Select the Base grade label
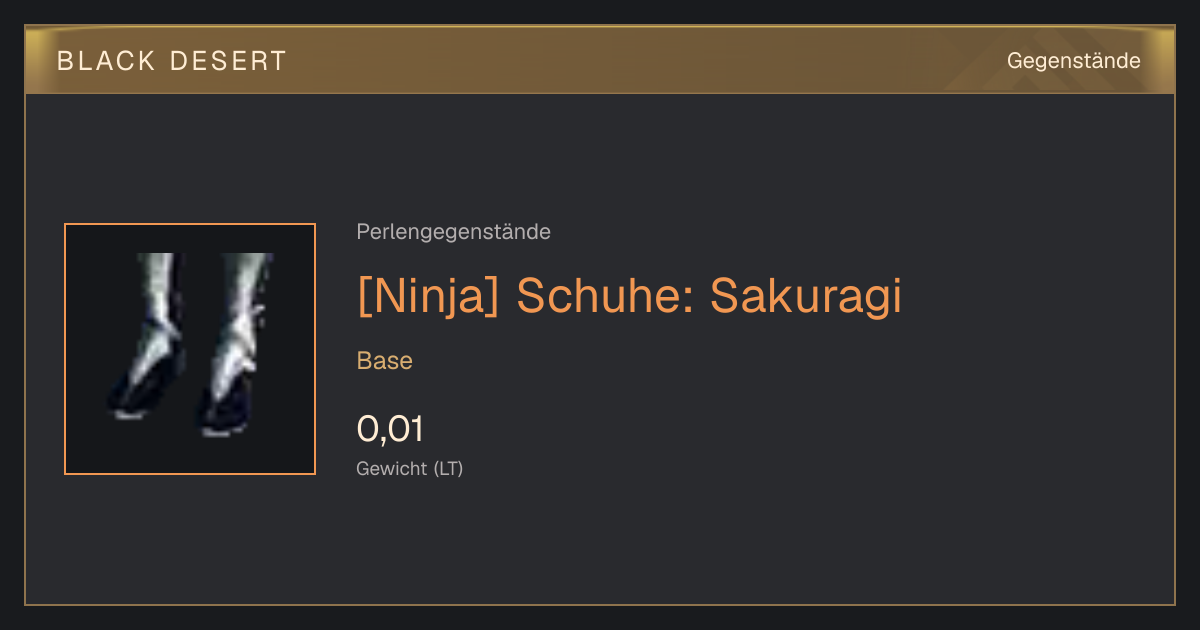The height and width of the screenshot is (630, 1200). coord(385,361)
